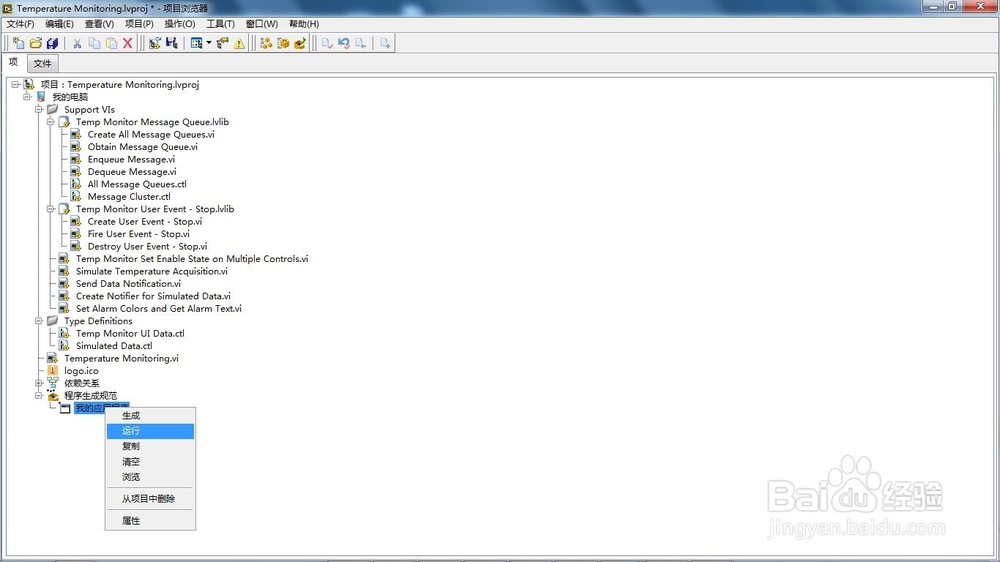Select All Message Queues.ctl
This screenshot has width=1000, height=562.
[137, 184]
